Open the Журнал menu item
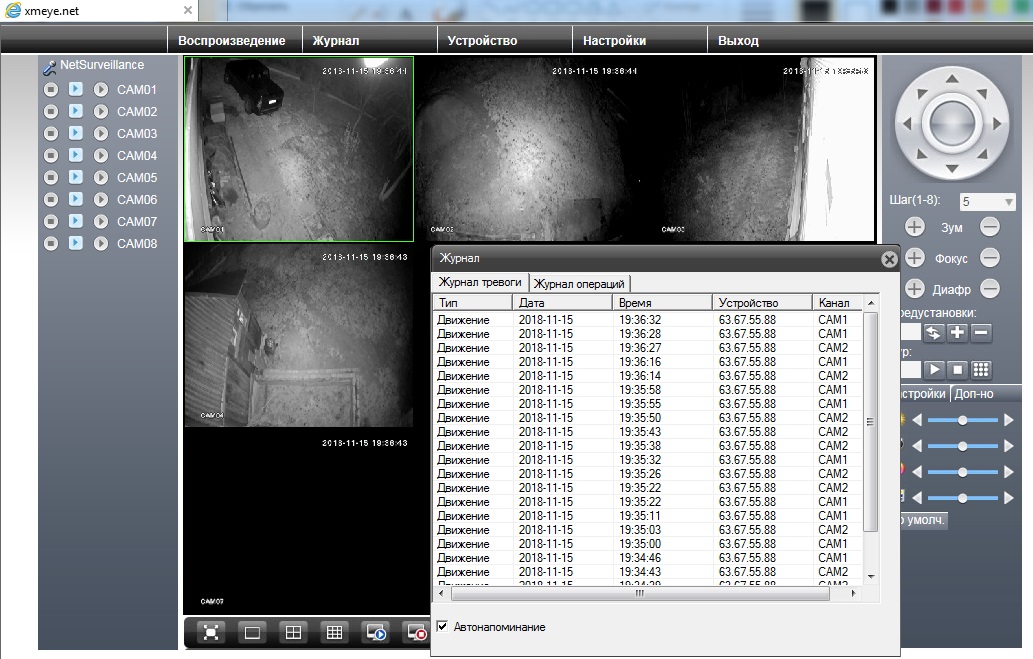1033x659 pixels. click(336, 41)
